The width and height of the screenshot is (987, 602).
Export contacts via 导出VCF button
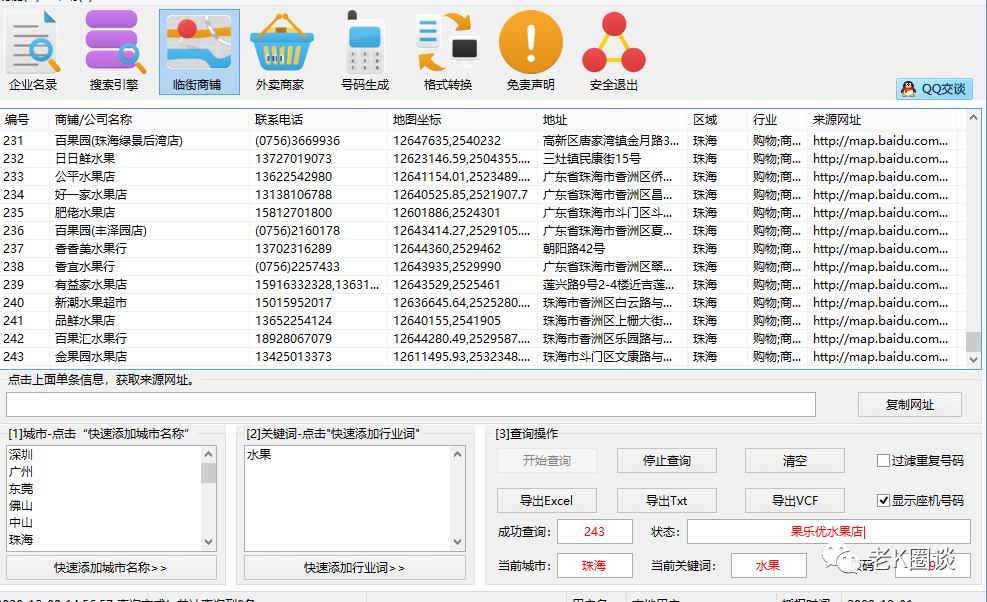point(794,500)
